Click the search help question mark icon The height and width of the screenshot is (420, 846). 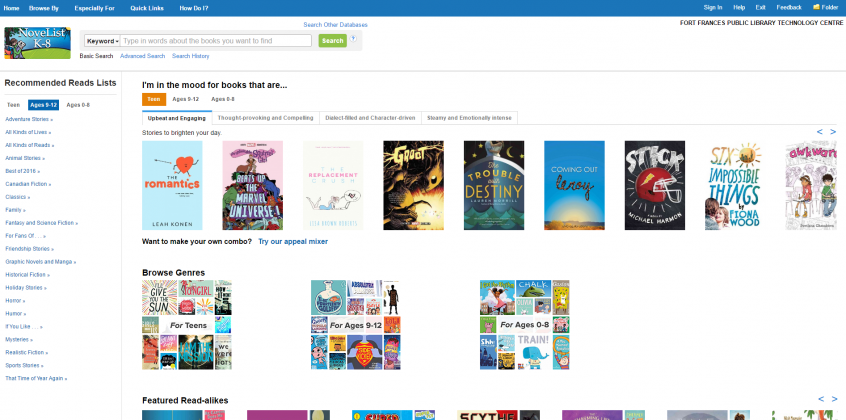(x=353, y=38)
